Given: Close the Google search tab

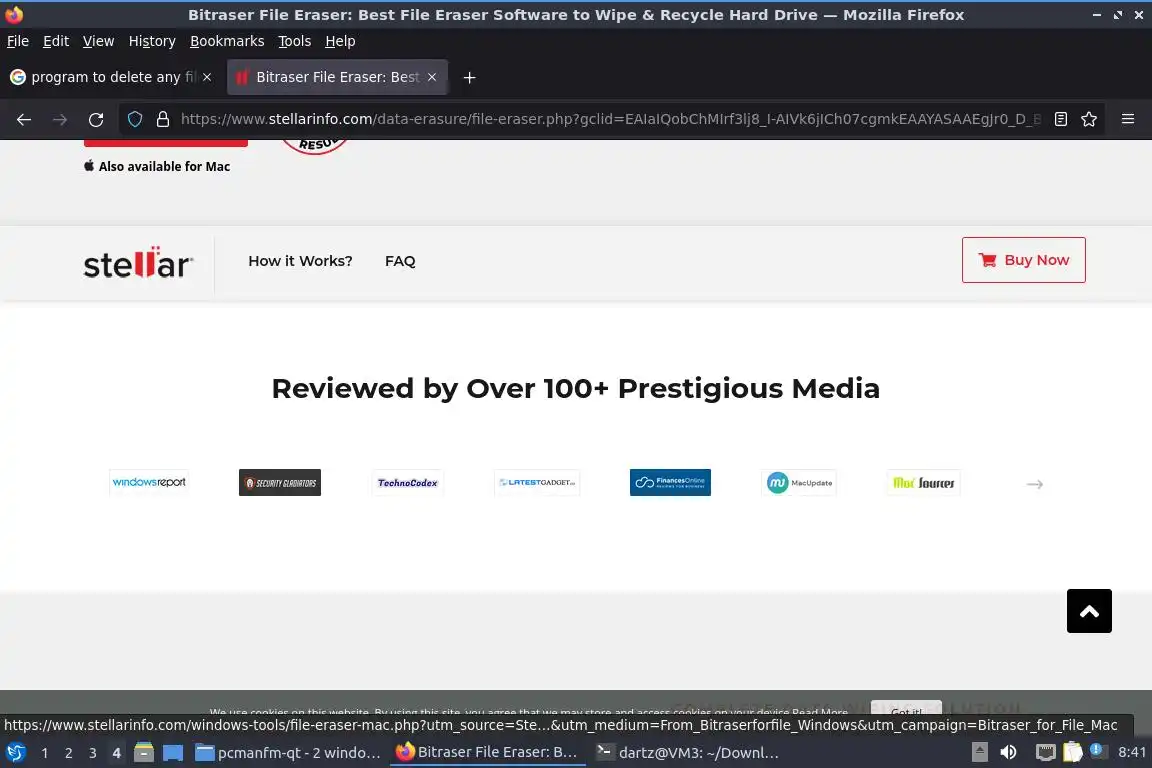Looking at the screenshot, I should click(207, 77).
